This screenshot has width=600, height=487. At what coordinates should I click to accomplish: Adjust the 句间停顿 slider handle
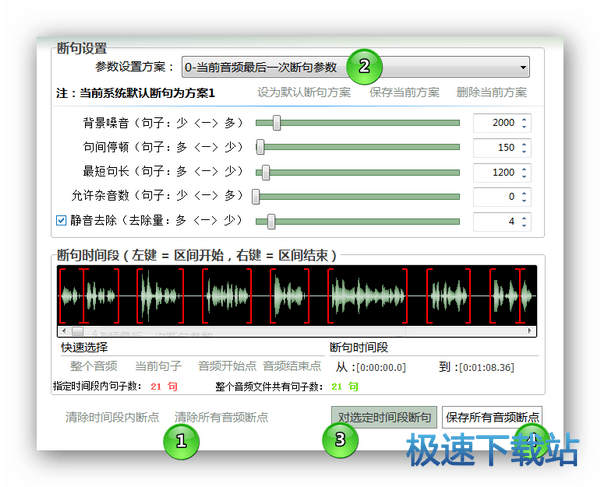[260, 147]
